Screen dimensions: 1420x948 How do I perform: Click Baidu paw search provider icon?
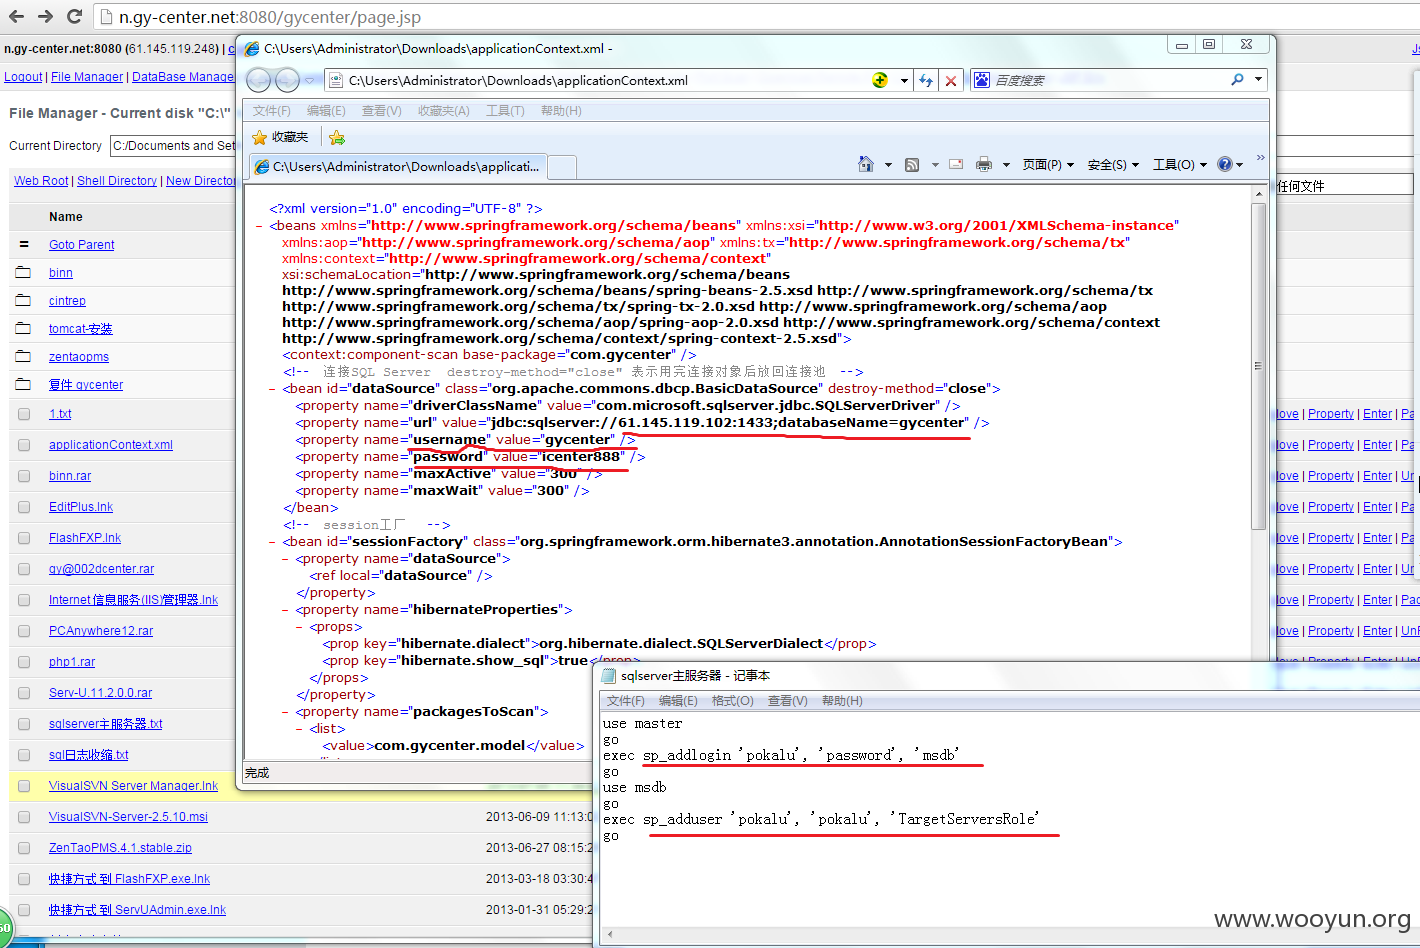(982, 80)
